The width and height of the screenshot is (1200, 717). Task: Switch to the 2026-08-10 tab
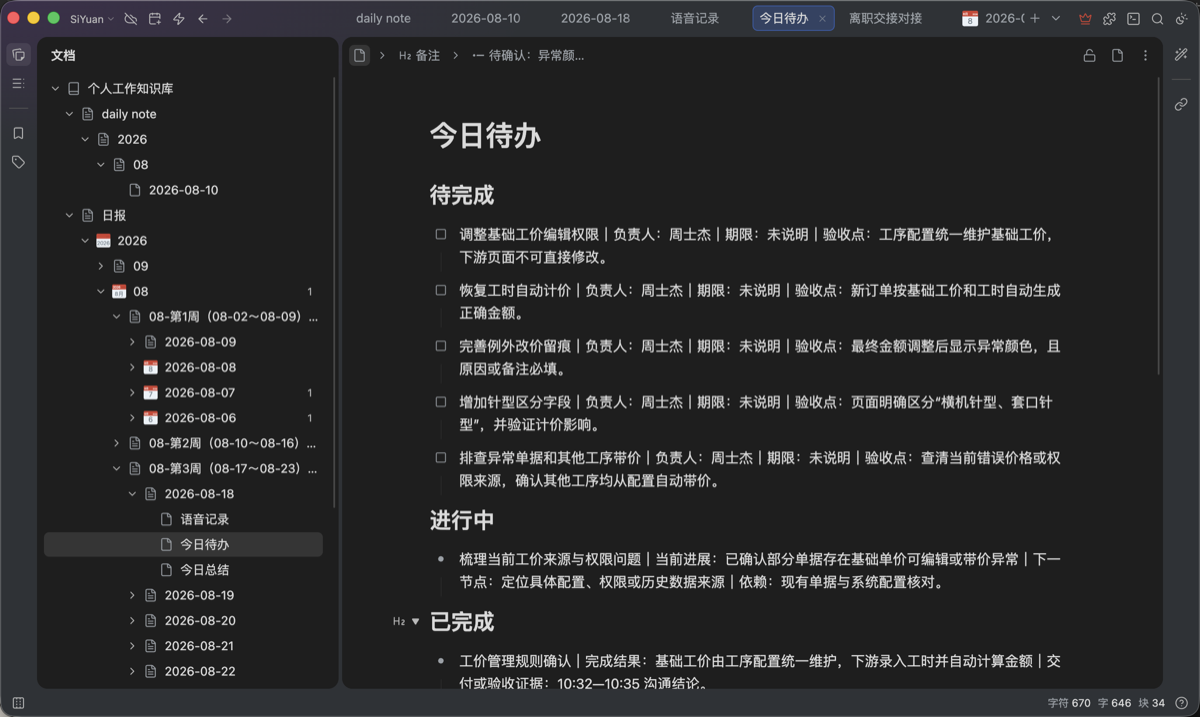[x=485, y=19]
